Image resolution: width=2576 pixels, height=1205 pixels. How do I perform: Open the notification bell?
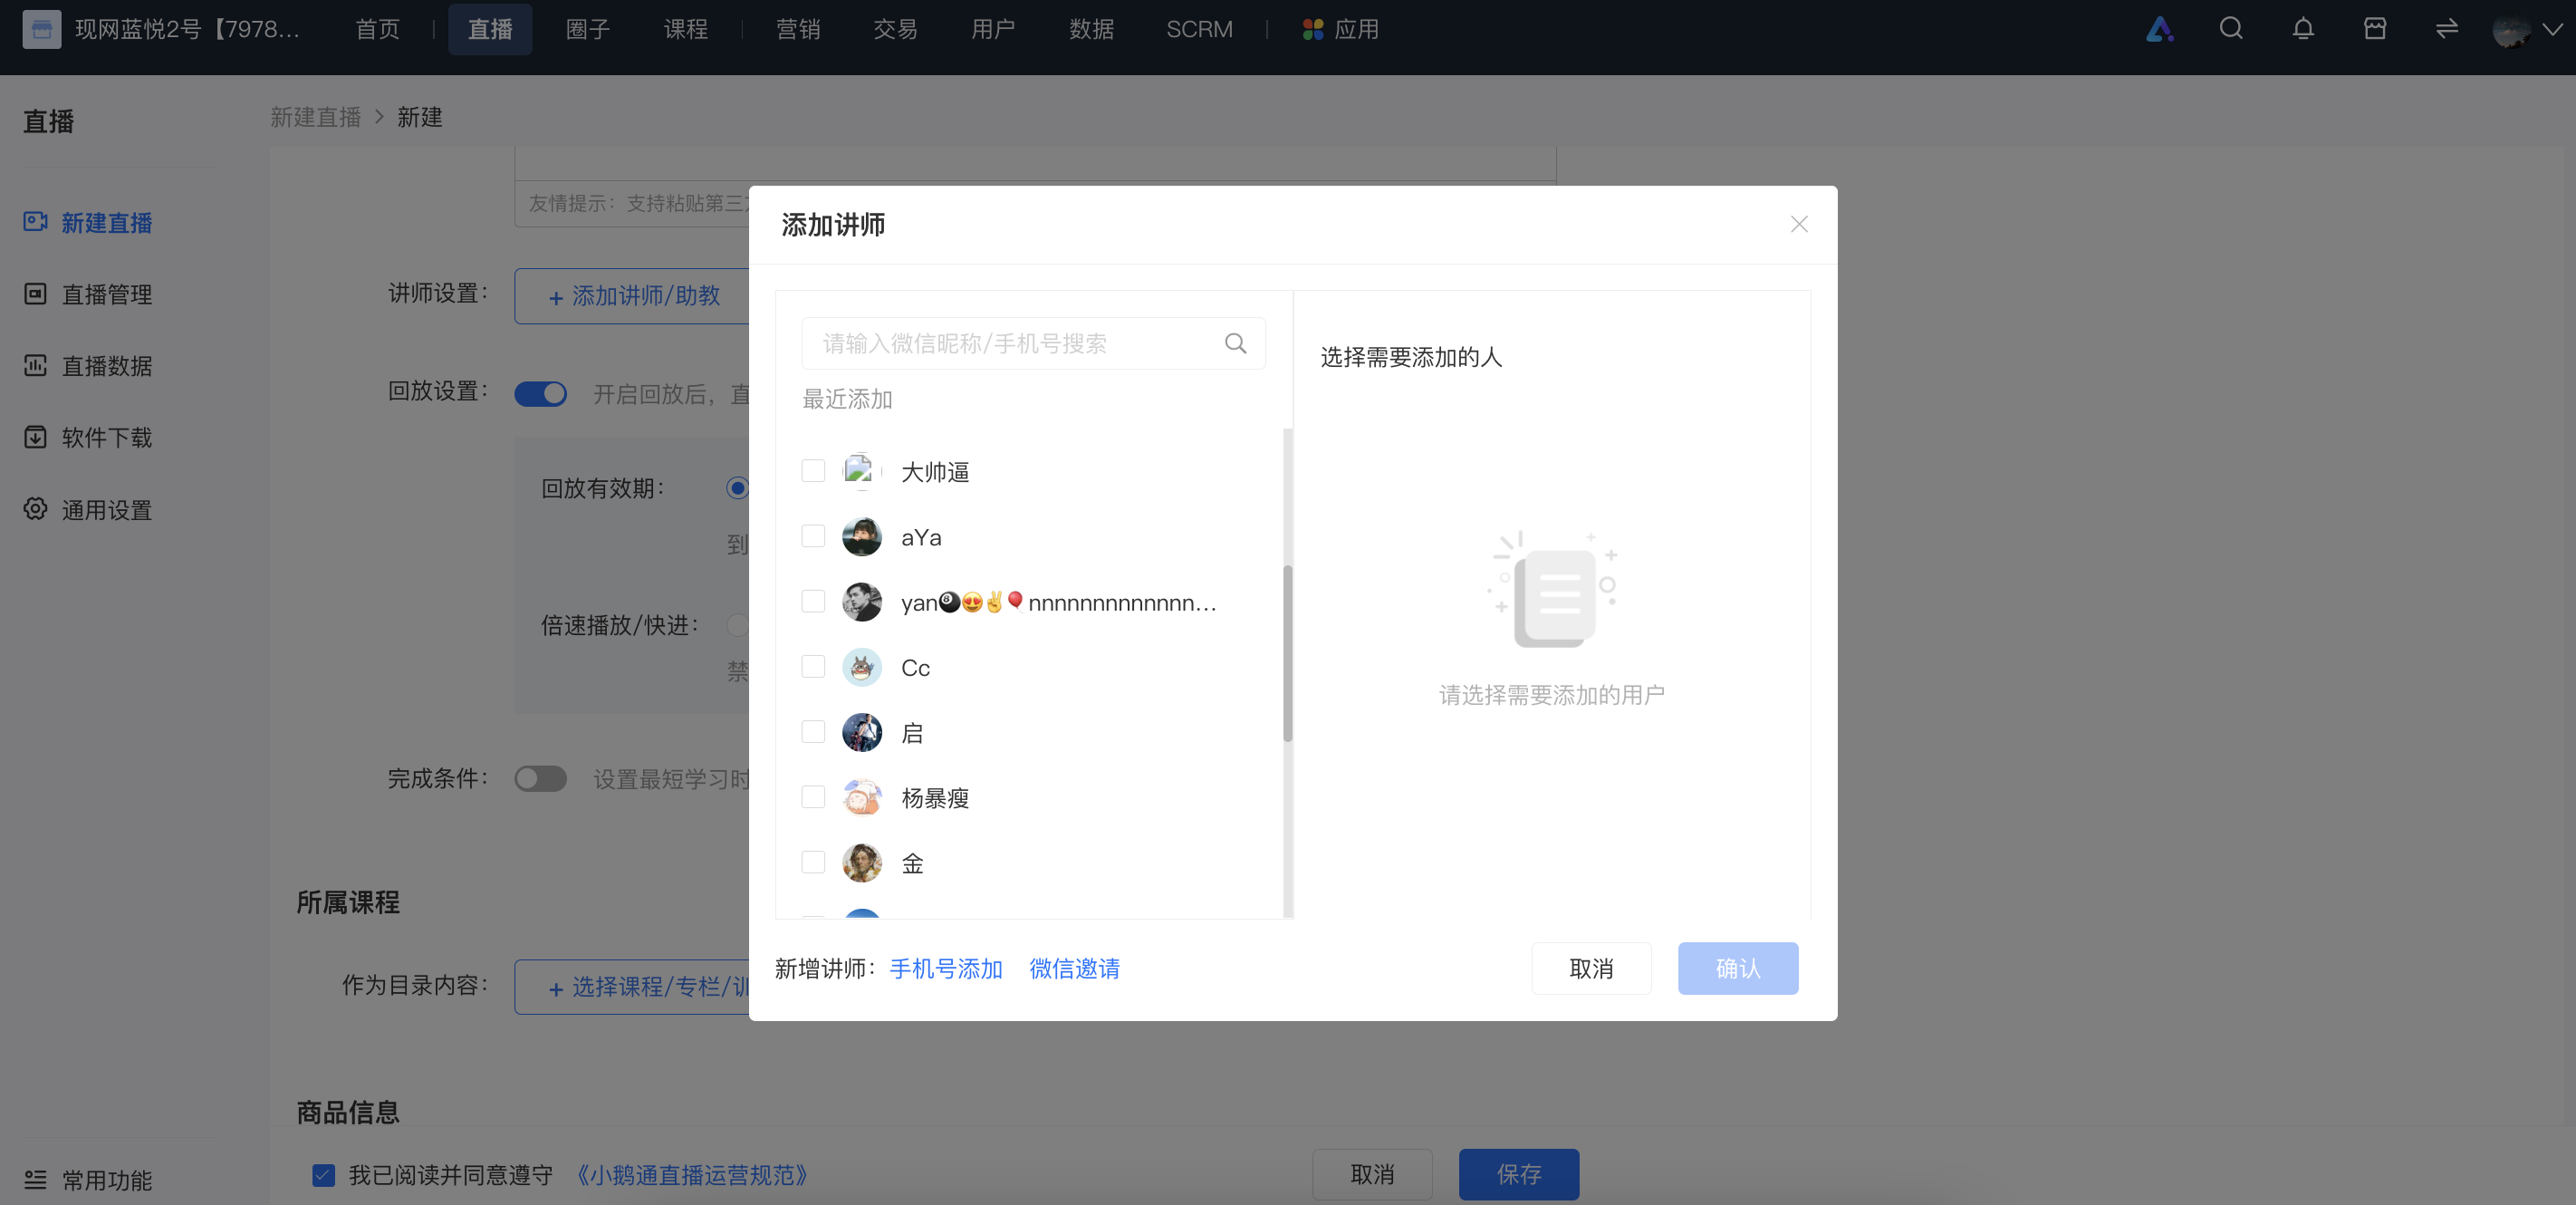click(x=2303, y=29)
